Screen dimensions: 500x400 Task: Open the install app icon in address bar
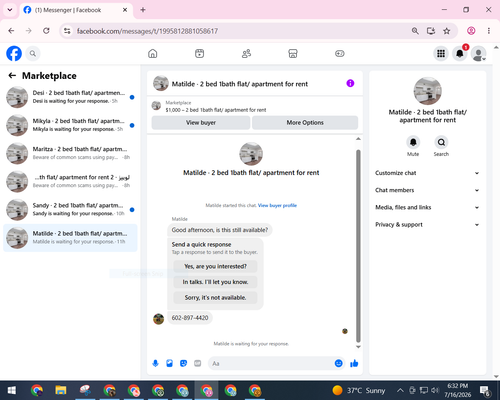click(x=431, y=31)
